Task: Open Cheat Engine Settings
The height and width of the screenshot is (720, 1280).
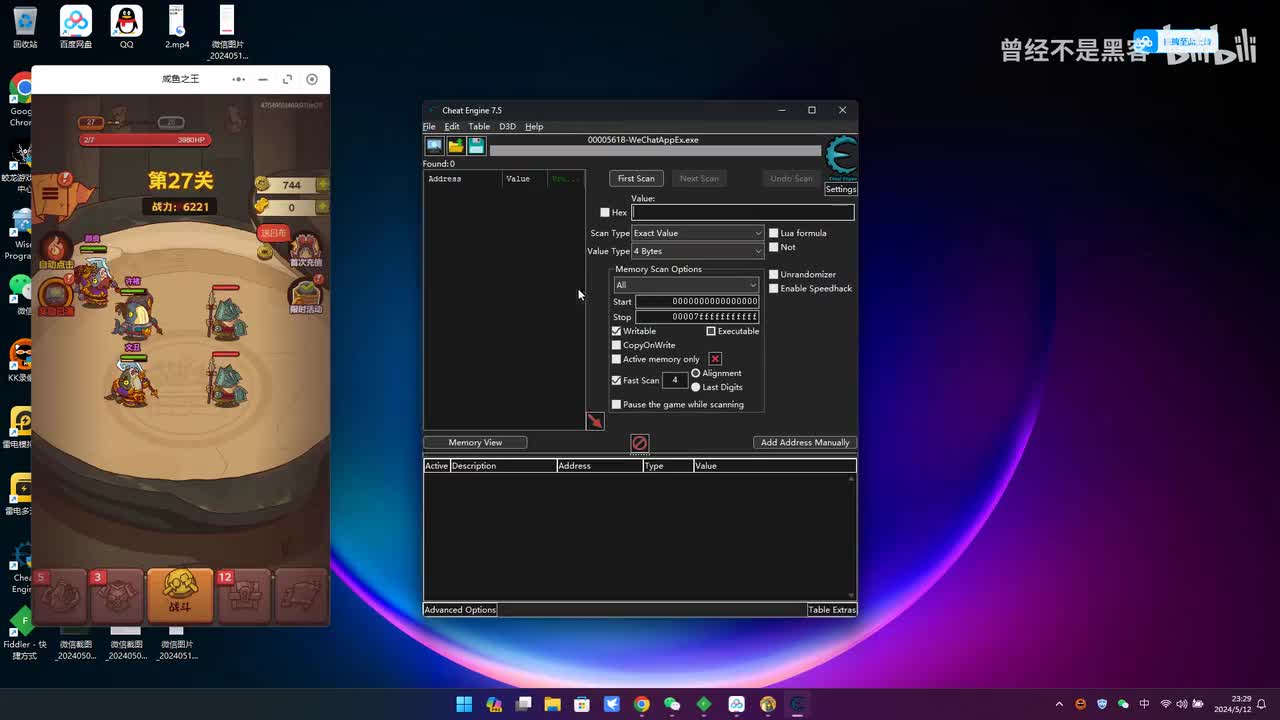Action: 841,189
